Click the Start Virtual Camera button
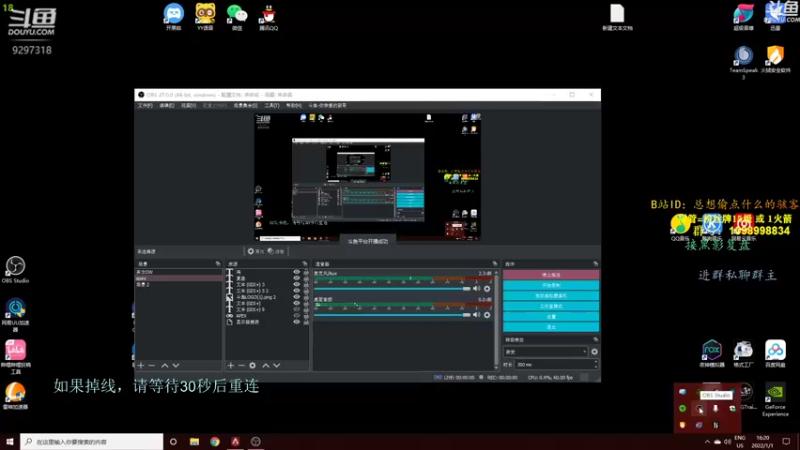This screenshot has width=800, height=450. [x=551, y=296]
